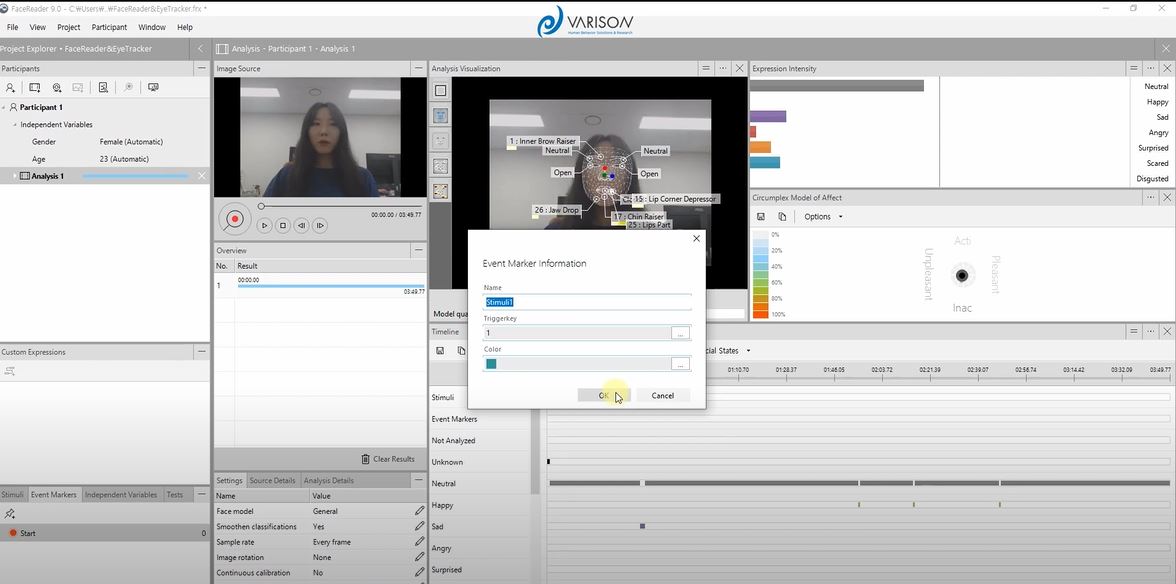Open the View menu
The width and height of the screenshot is (1176, 584).
point(38,27)
